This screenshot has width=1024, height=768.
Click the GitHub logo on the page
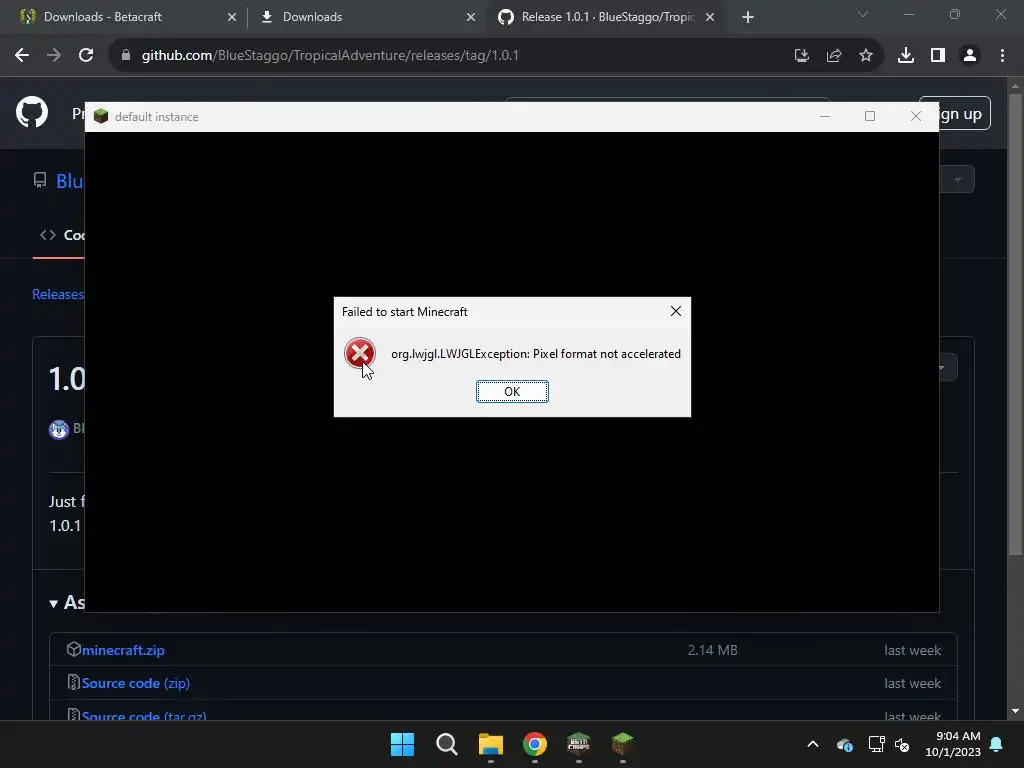pos(32,112)
